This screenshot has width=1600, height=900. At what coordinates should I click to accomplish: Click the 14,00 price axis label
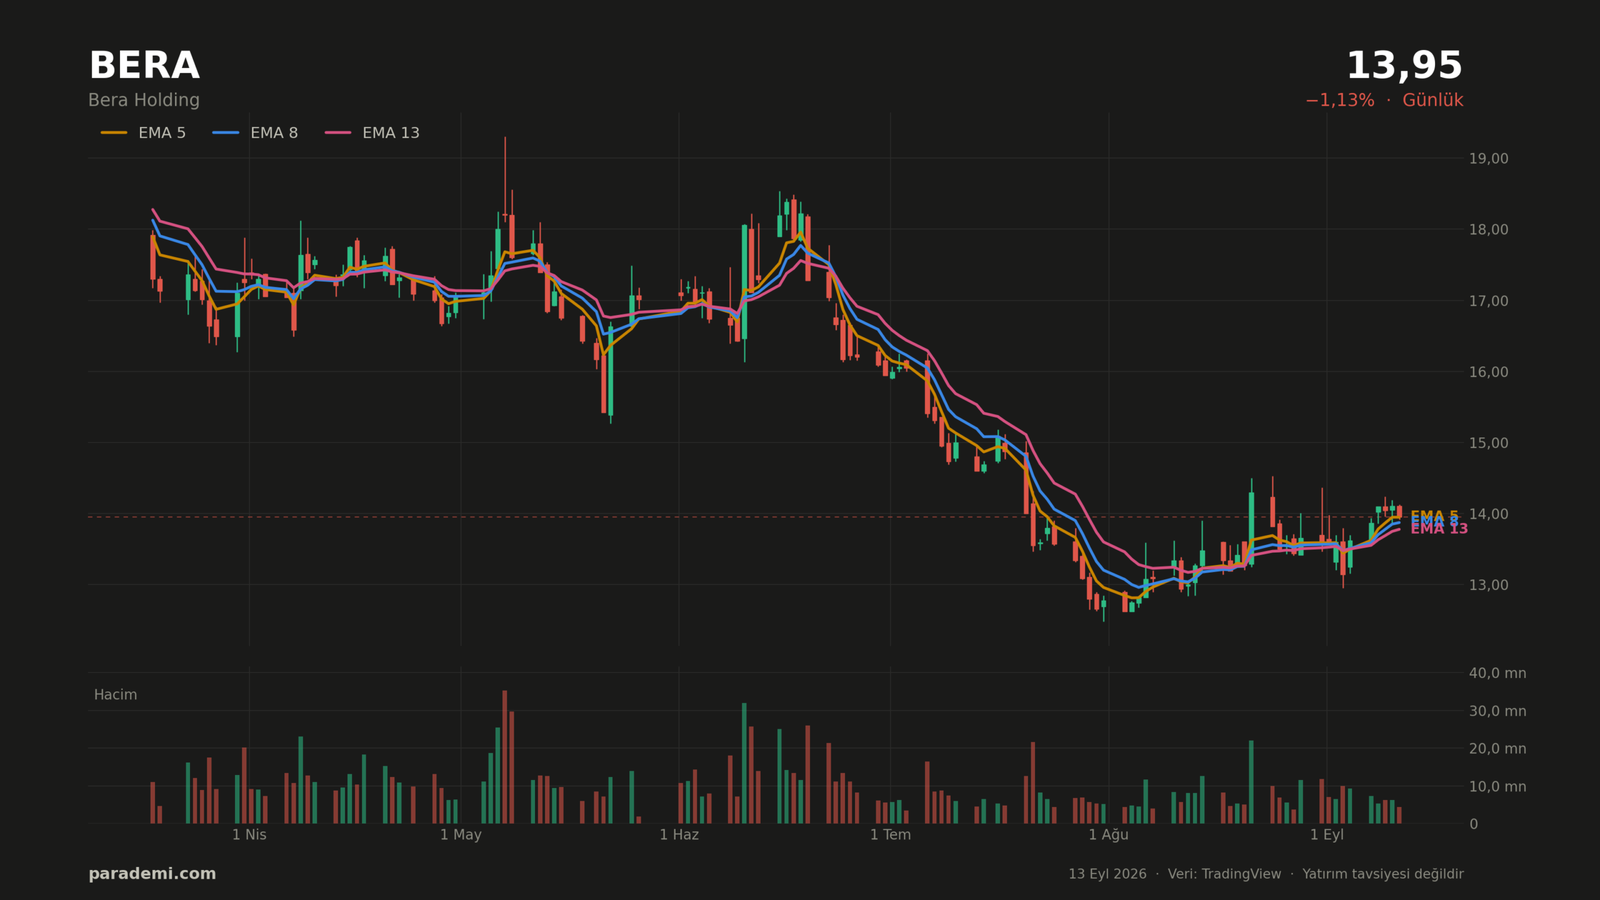(x=1488, y=514)
